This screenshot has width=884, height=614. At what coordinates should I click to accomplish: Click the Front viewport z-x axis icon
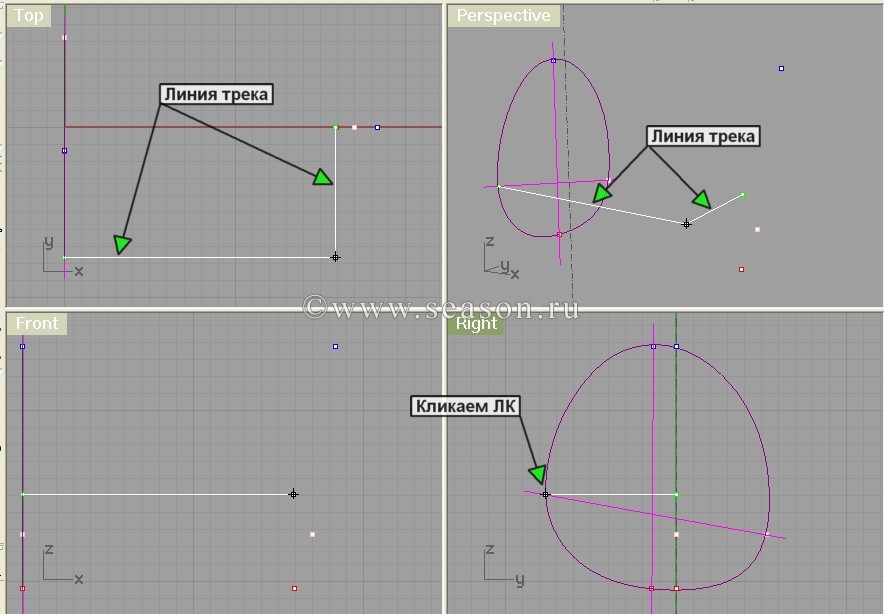tap(63, 564)
